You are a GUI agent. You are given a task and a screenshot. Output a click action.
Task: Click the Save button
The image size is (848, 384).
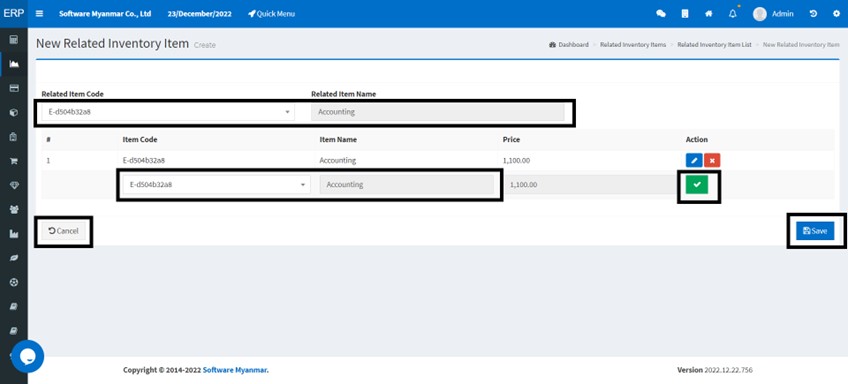815,231
